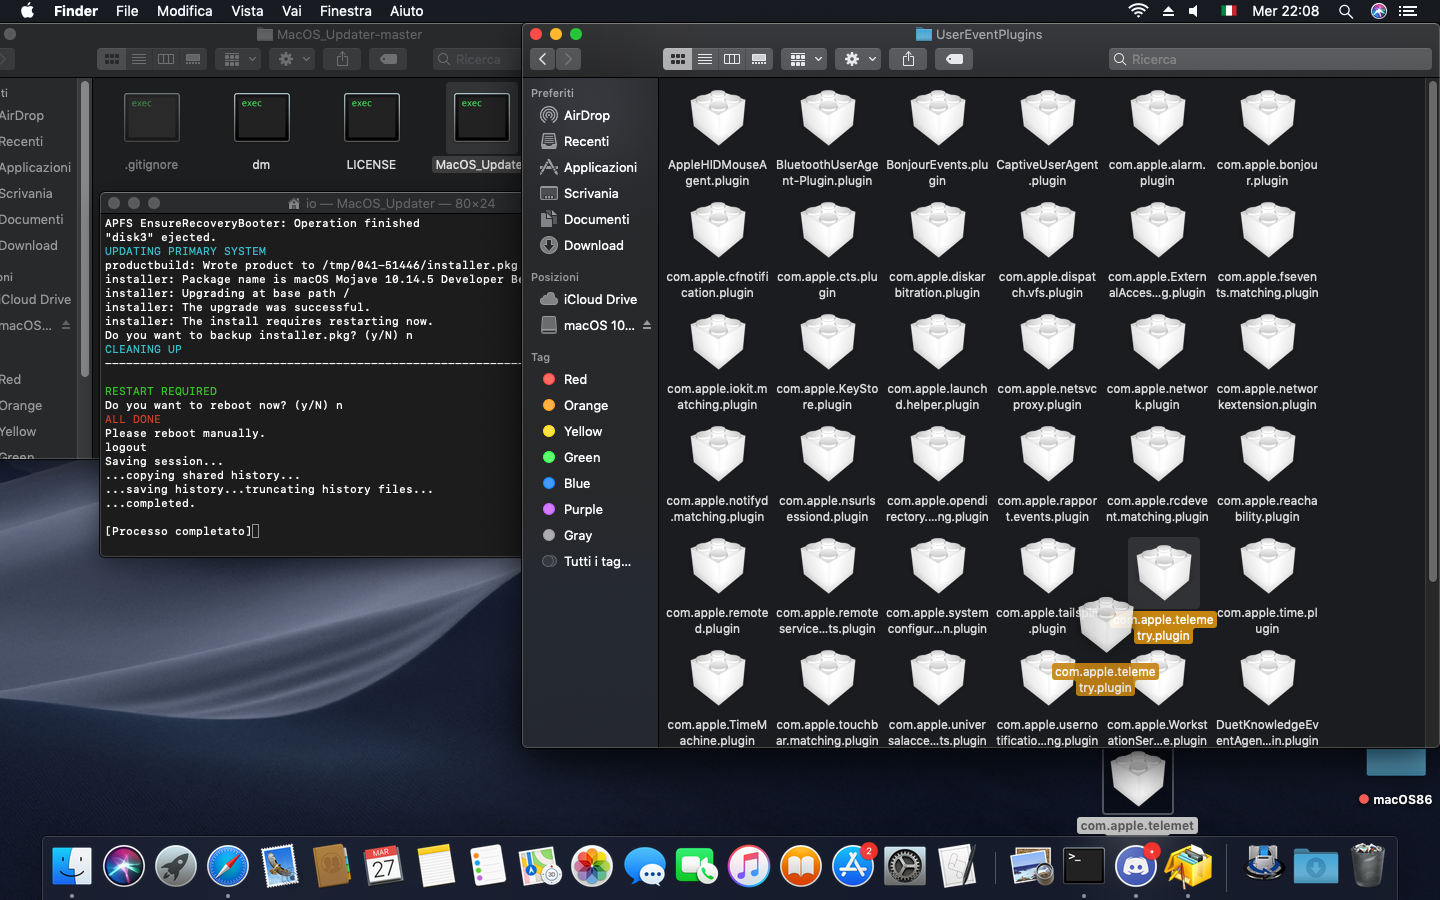Open Siri from the Dock

[124, 866]
